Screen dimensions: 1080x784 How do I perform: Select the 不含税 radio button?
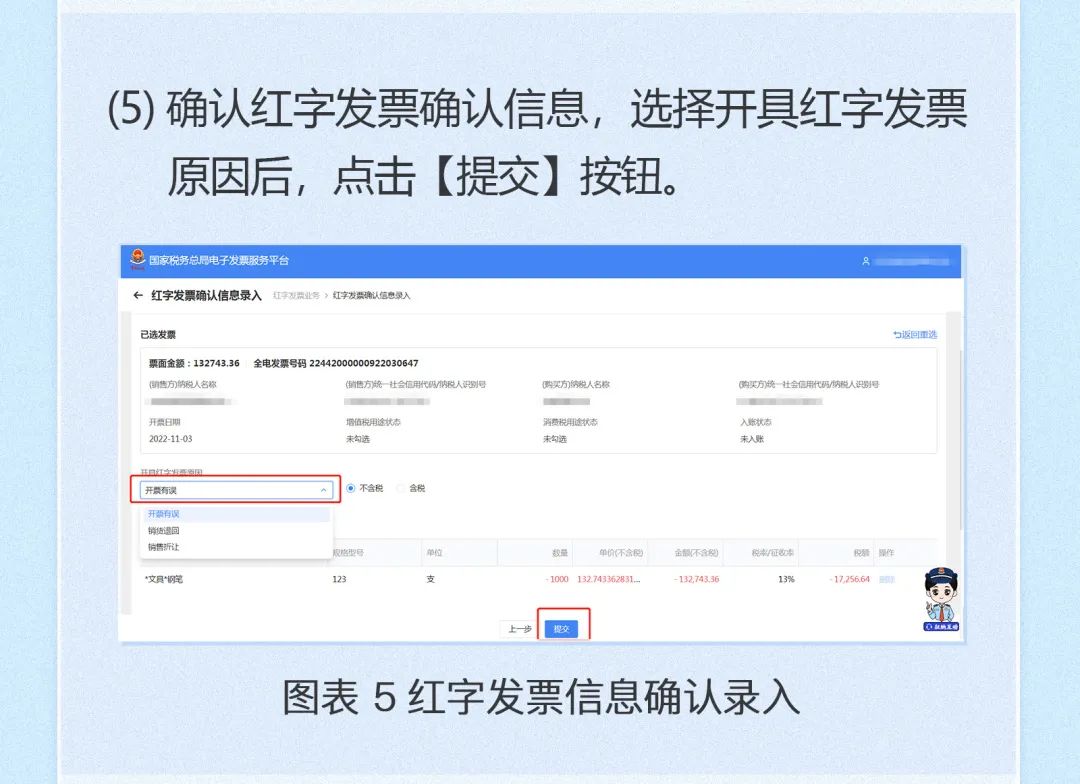351,488
